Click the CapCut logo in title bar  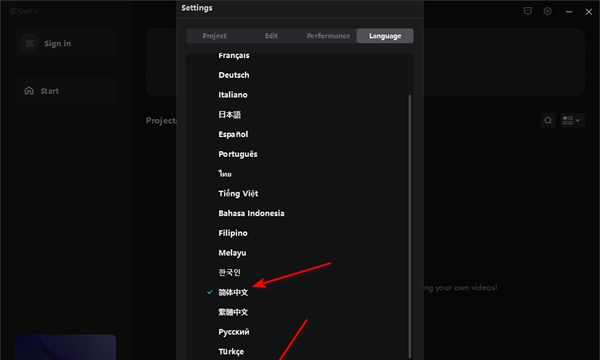point(24,11)
